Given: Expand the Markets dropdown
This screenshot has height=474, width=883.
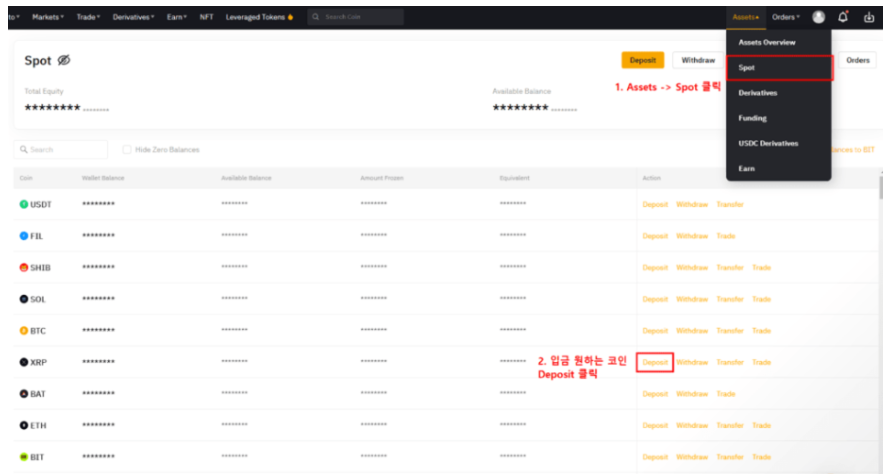Looking at the screenshot, I should (x=48, y=17).
